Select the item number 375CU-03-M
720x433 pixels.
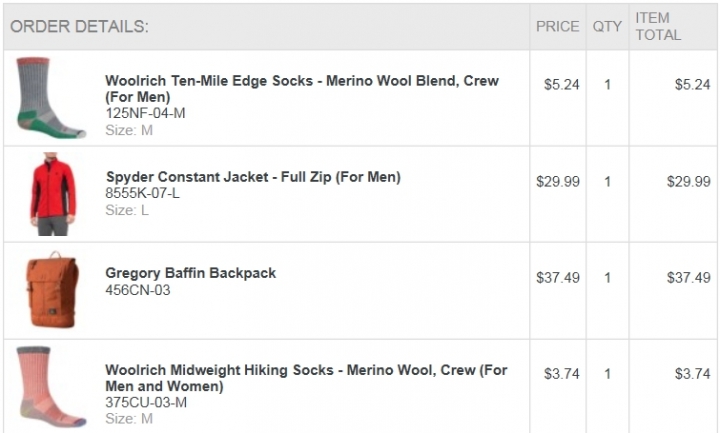[146, 403]
